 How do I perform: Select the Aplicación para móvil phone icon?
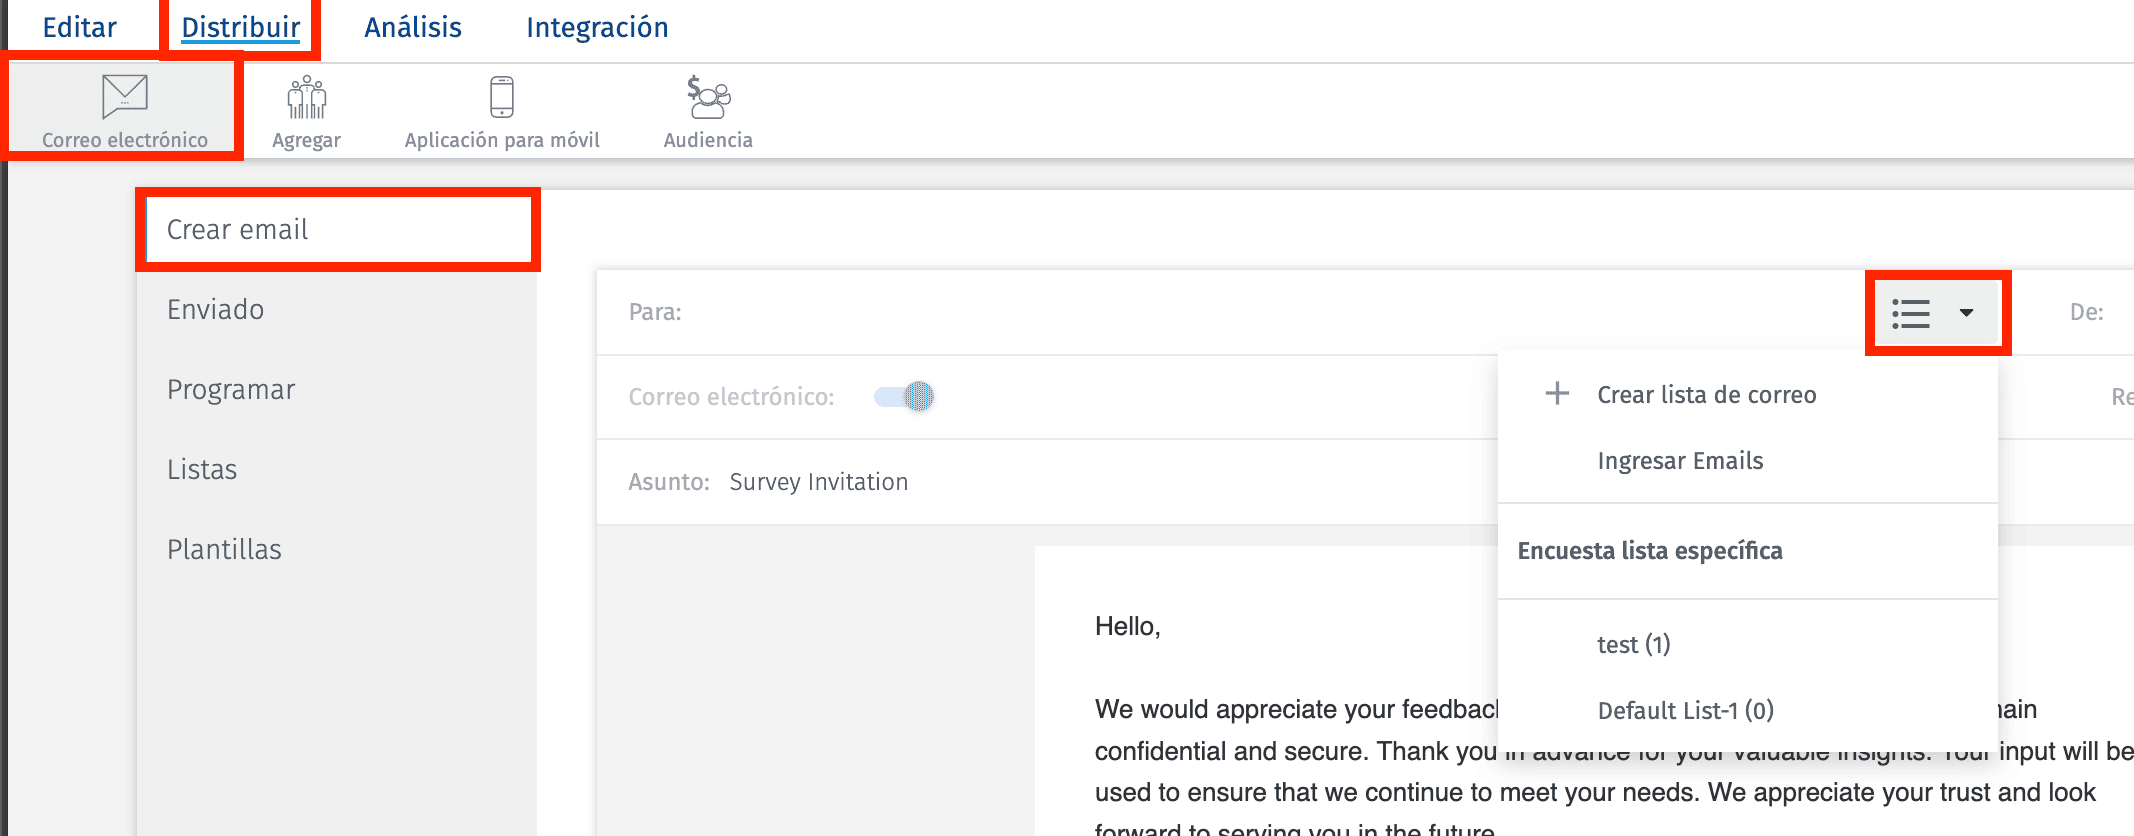coord(502,97)
